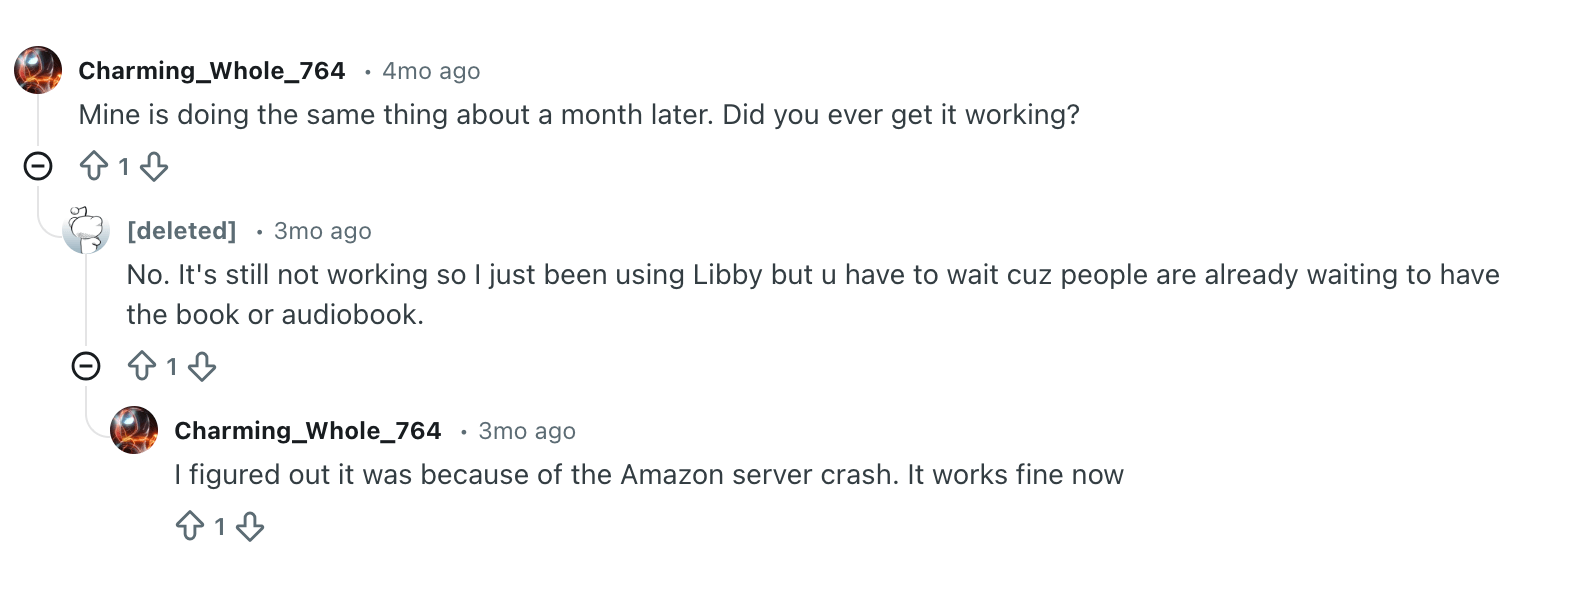Upvote the top Charming_Whole_764 comment
Image resolution: width=1578 pixels, height=604 pixels.
pyautogui.click(x=94, y=166)
